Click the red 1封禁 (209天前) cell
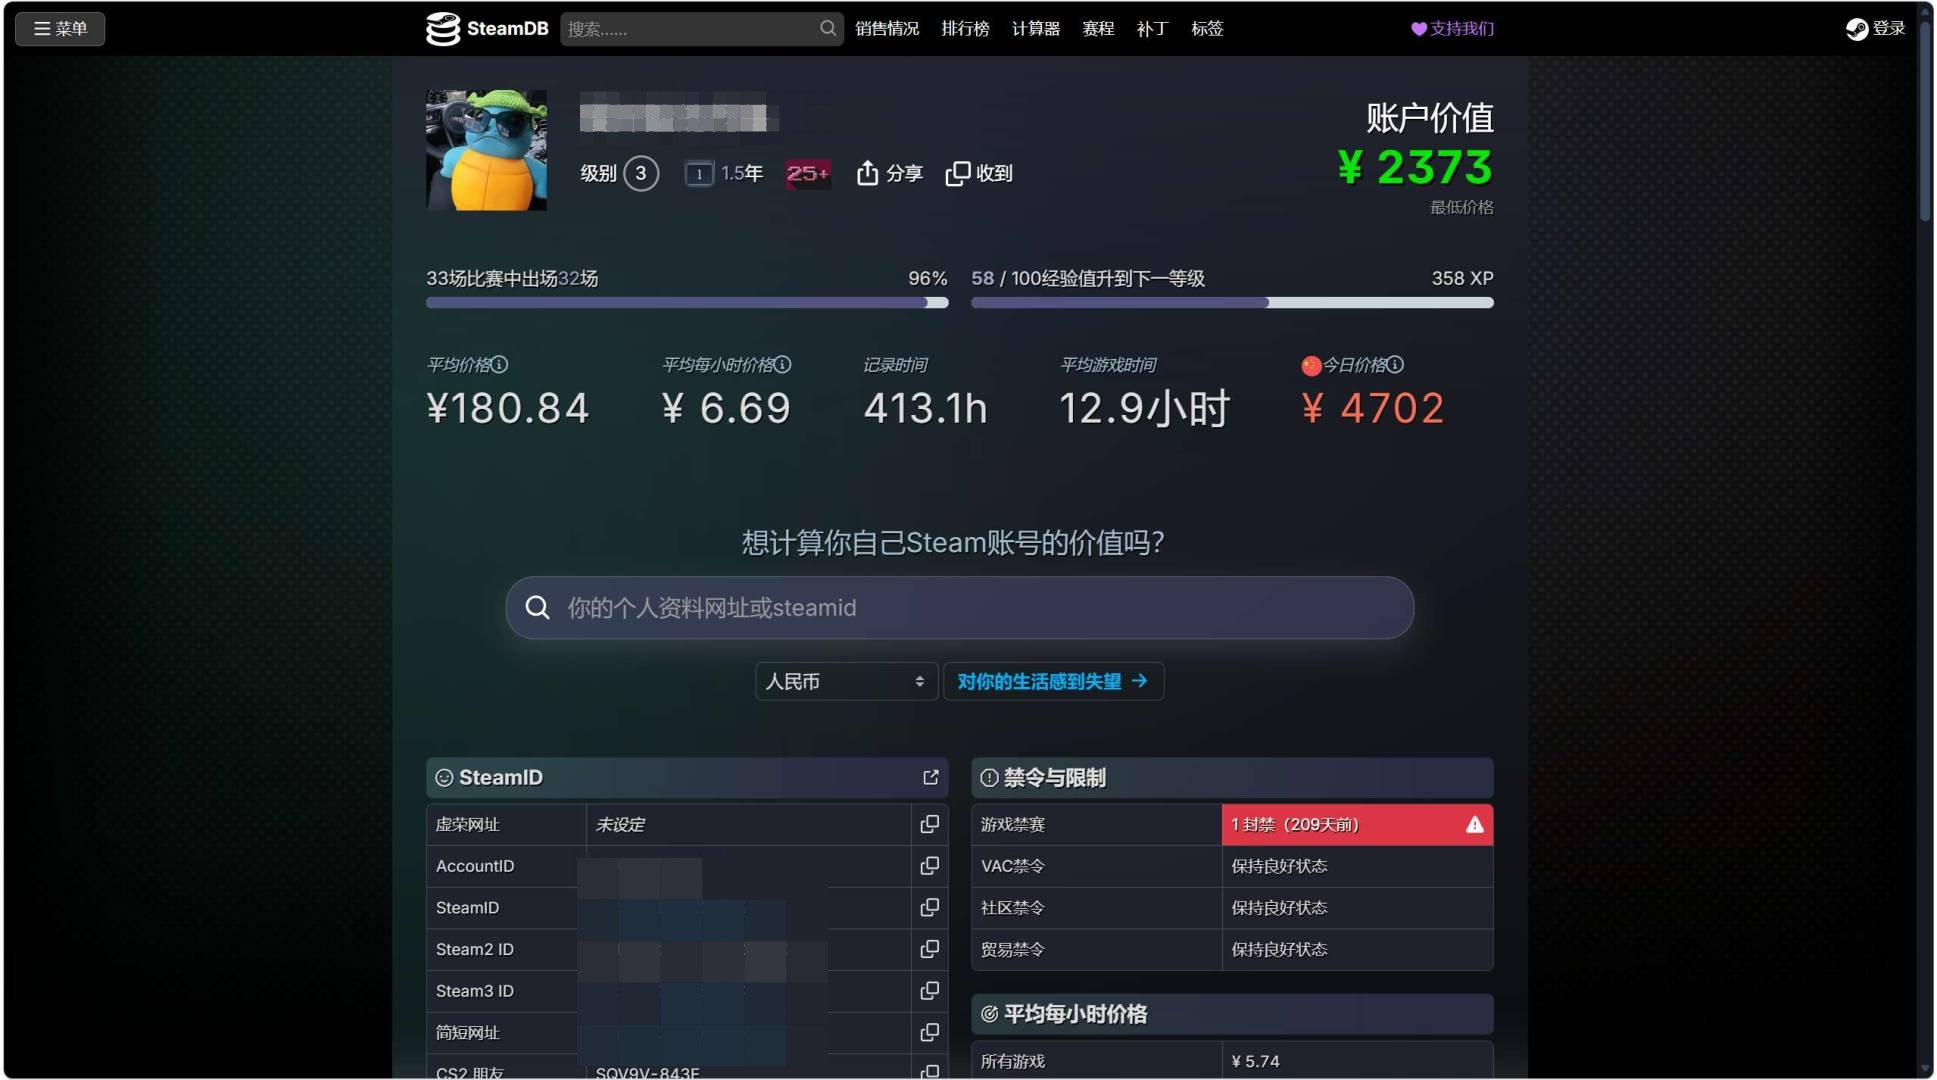Viewport: 1937px width, 1080px height. tap(1357, 825)
